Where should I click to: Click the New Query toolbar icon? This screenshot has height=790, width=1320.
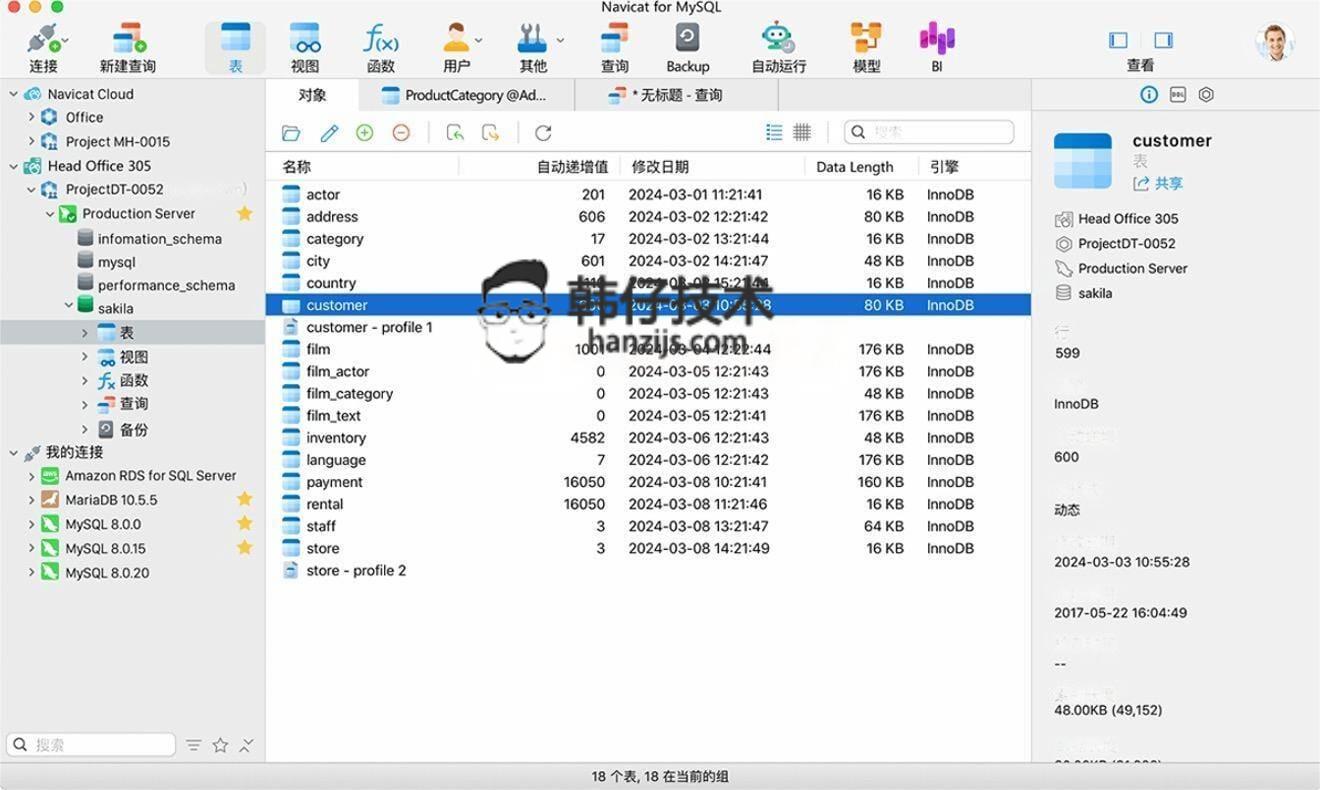point(127,47)
